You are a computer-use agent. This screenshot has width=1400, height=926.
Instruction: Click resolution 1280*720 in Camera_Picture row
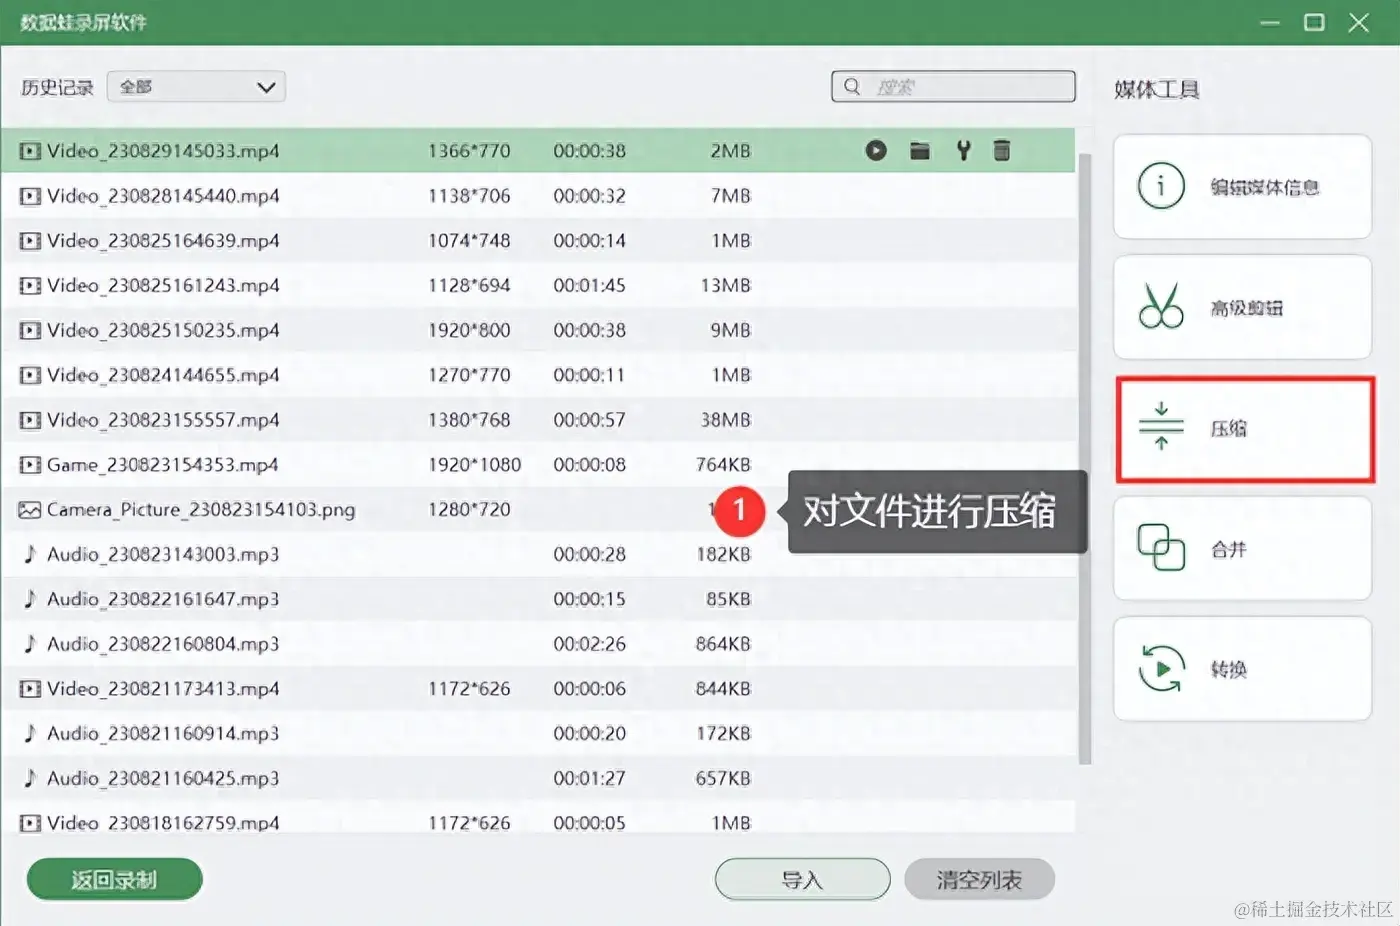(469, 510)
